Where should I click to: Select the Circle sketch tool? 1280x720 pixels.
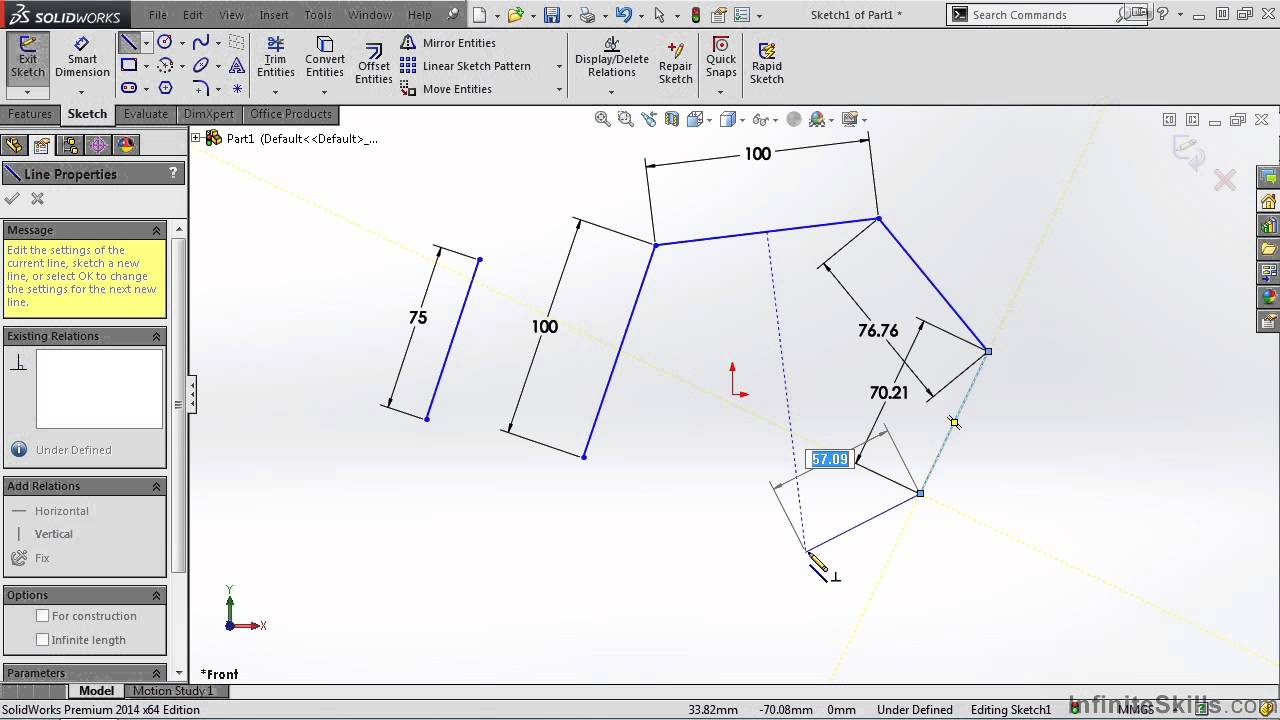coord(164,42)
